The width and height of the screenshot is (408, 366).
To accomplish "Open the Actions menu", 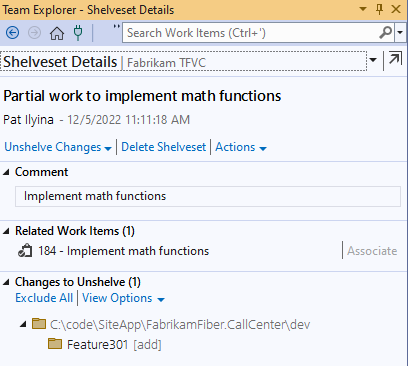I will pos(241,147).
